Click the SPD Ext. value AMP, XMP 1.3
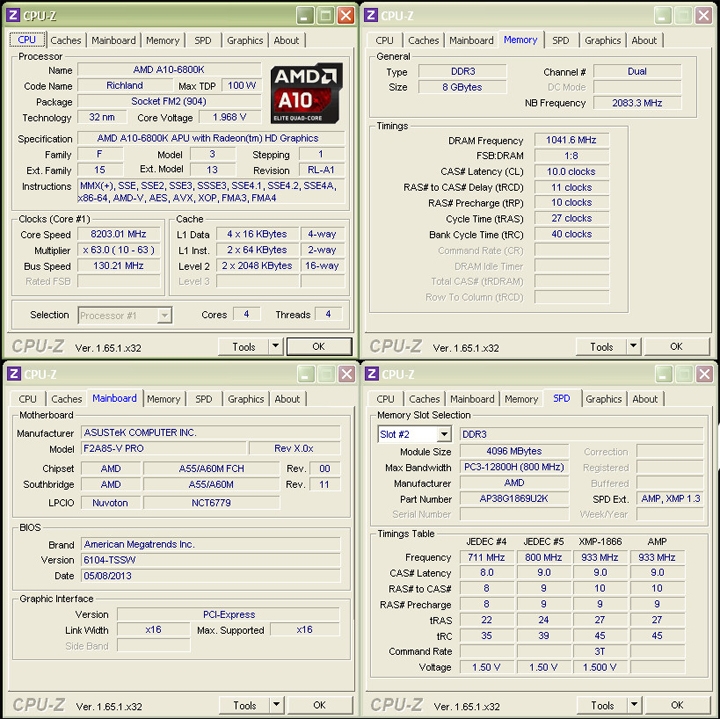This screenshot has width=720, height=719. [x=670, y=499]
